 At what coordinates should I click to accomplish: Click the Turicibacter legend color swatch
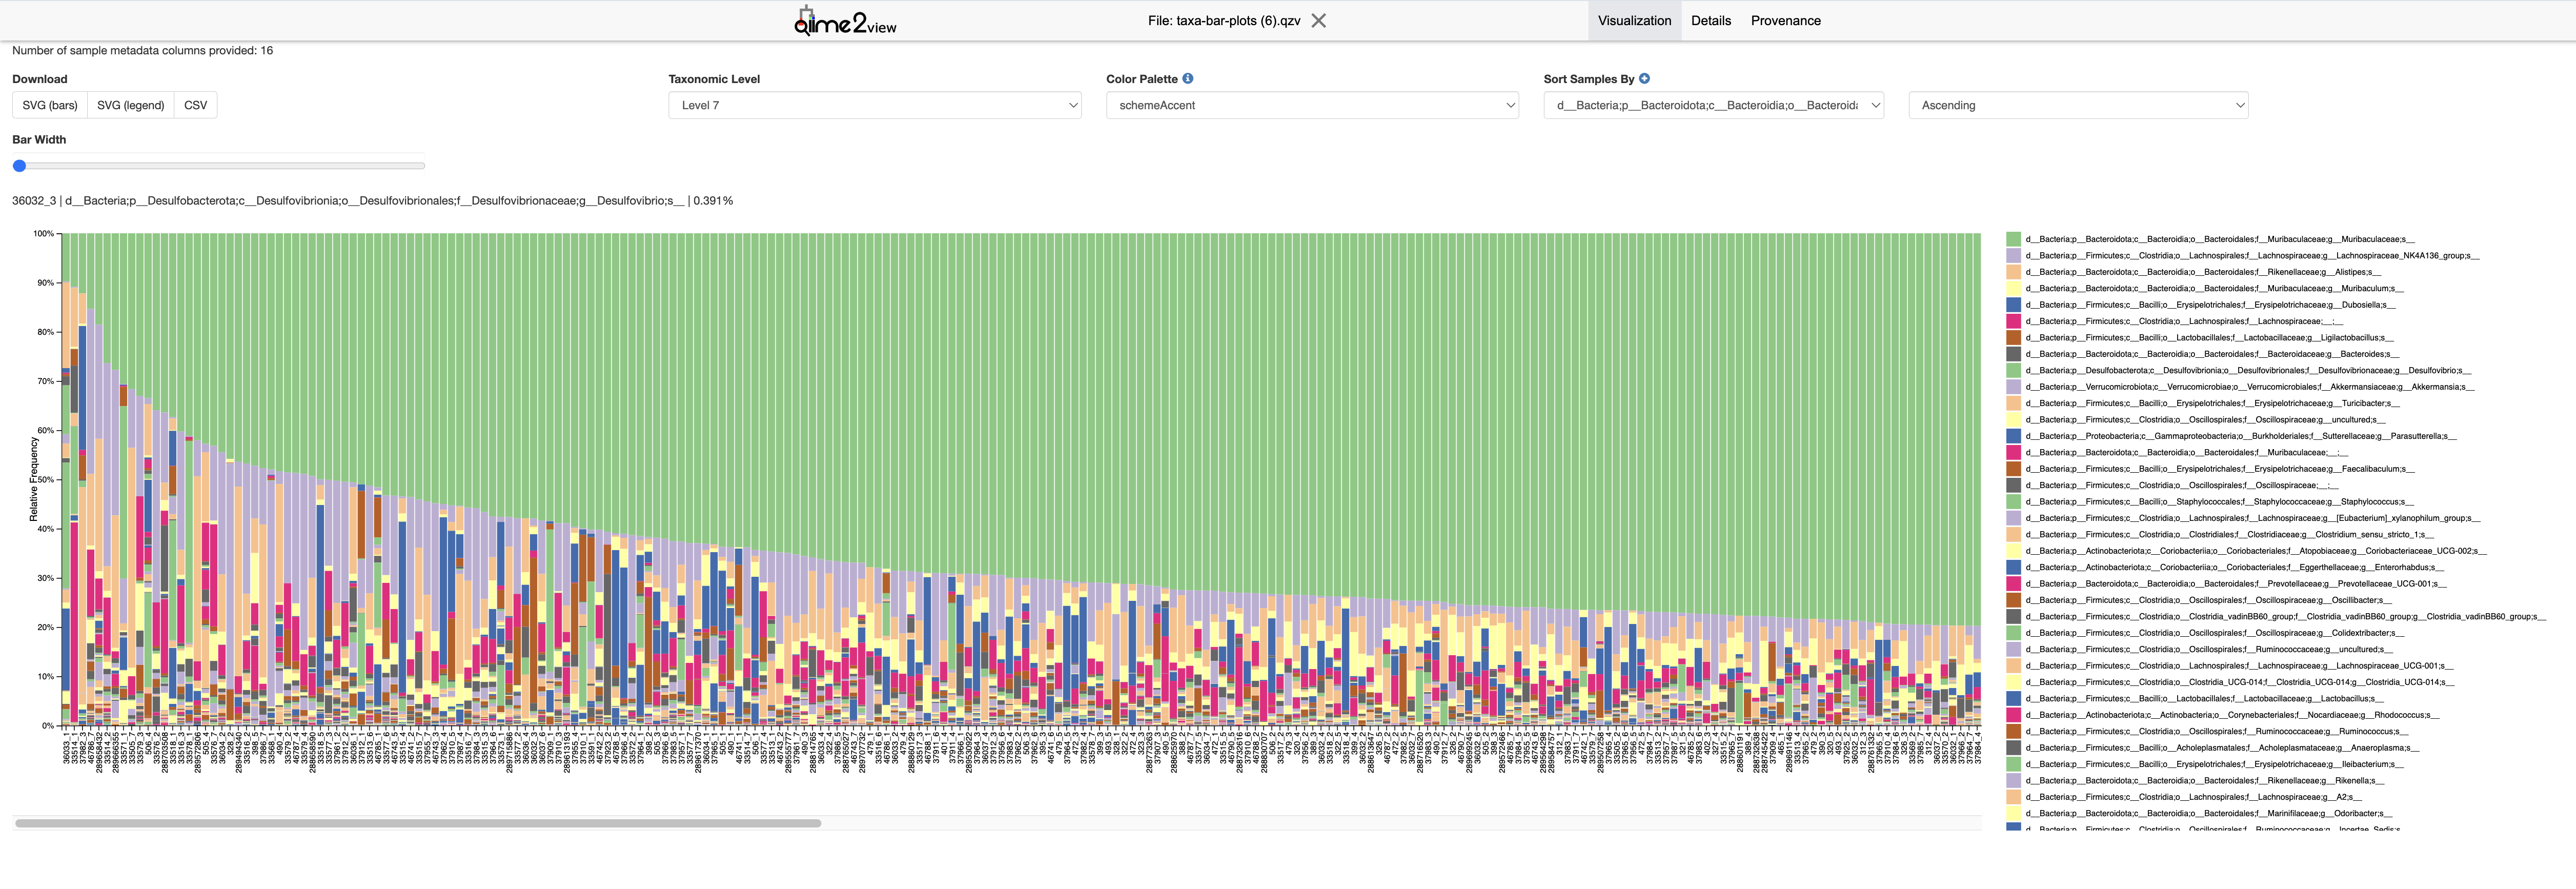[x=2013, y=403]
